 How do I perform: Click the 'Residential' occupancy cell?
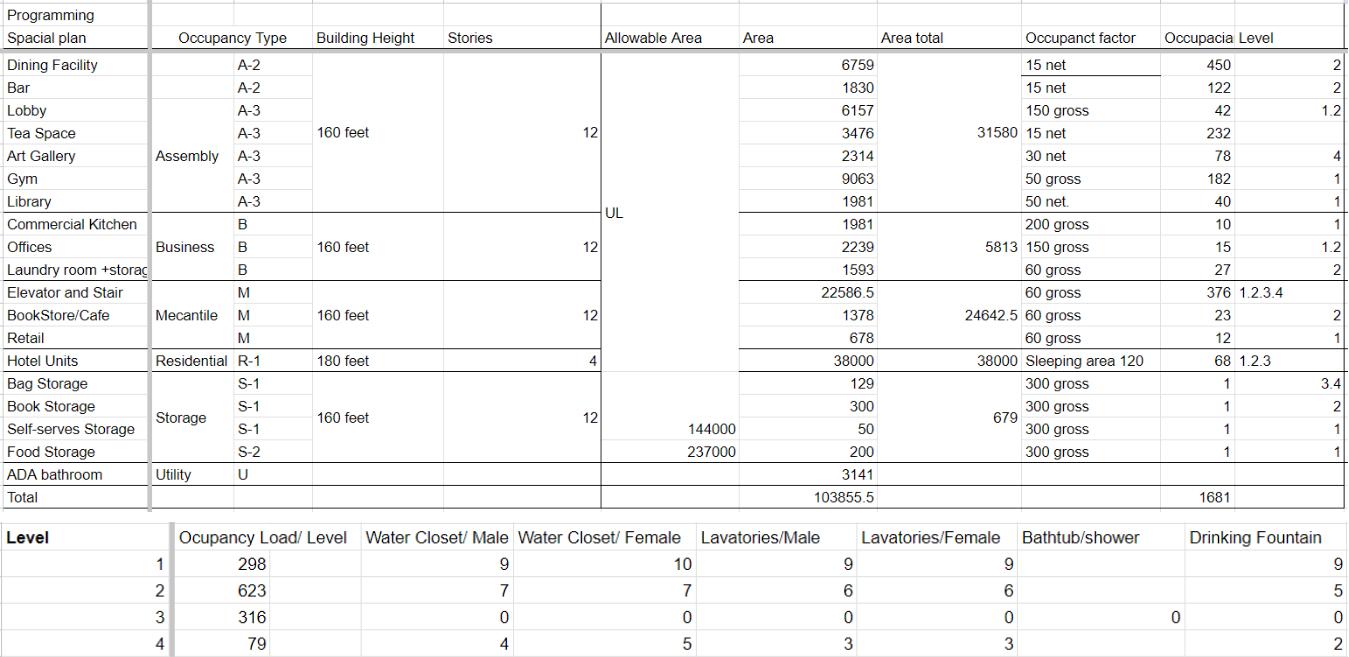pyautogui.click(x=192, y=361)
